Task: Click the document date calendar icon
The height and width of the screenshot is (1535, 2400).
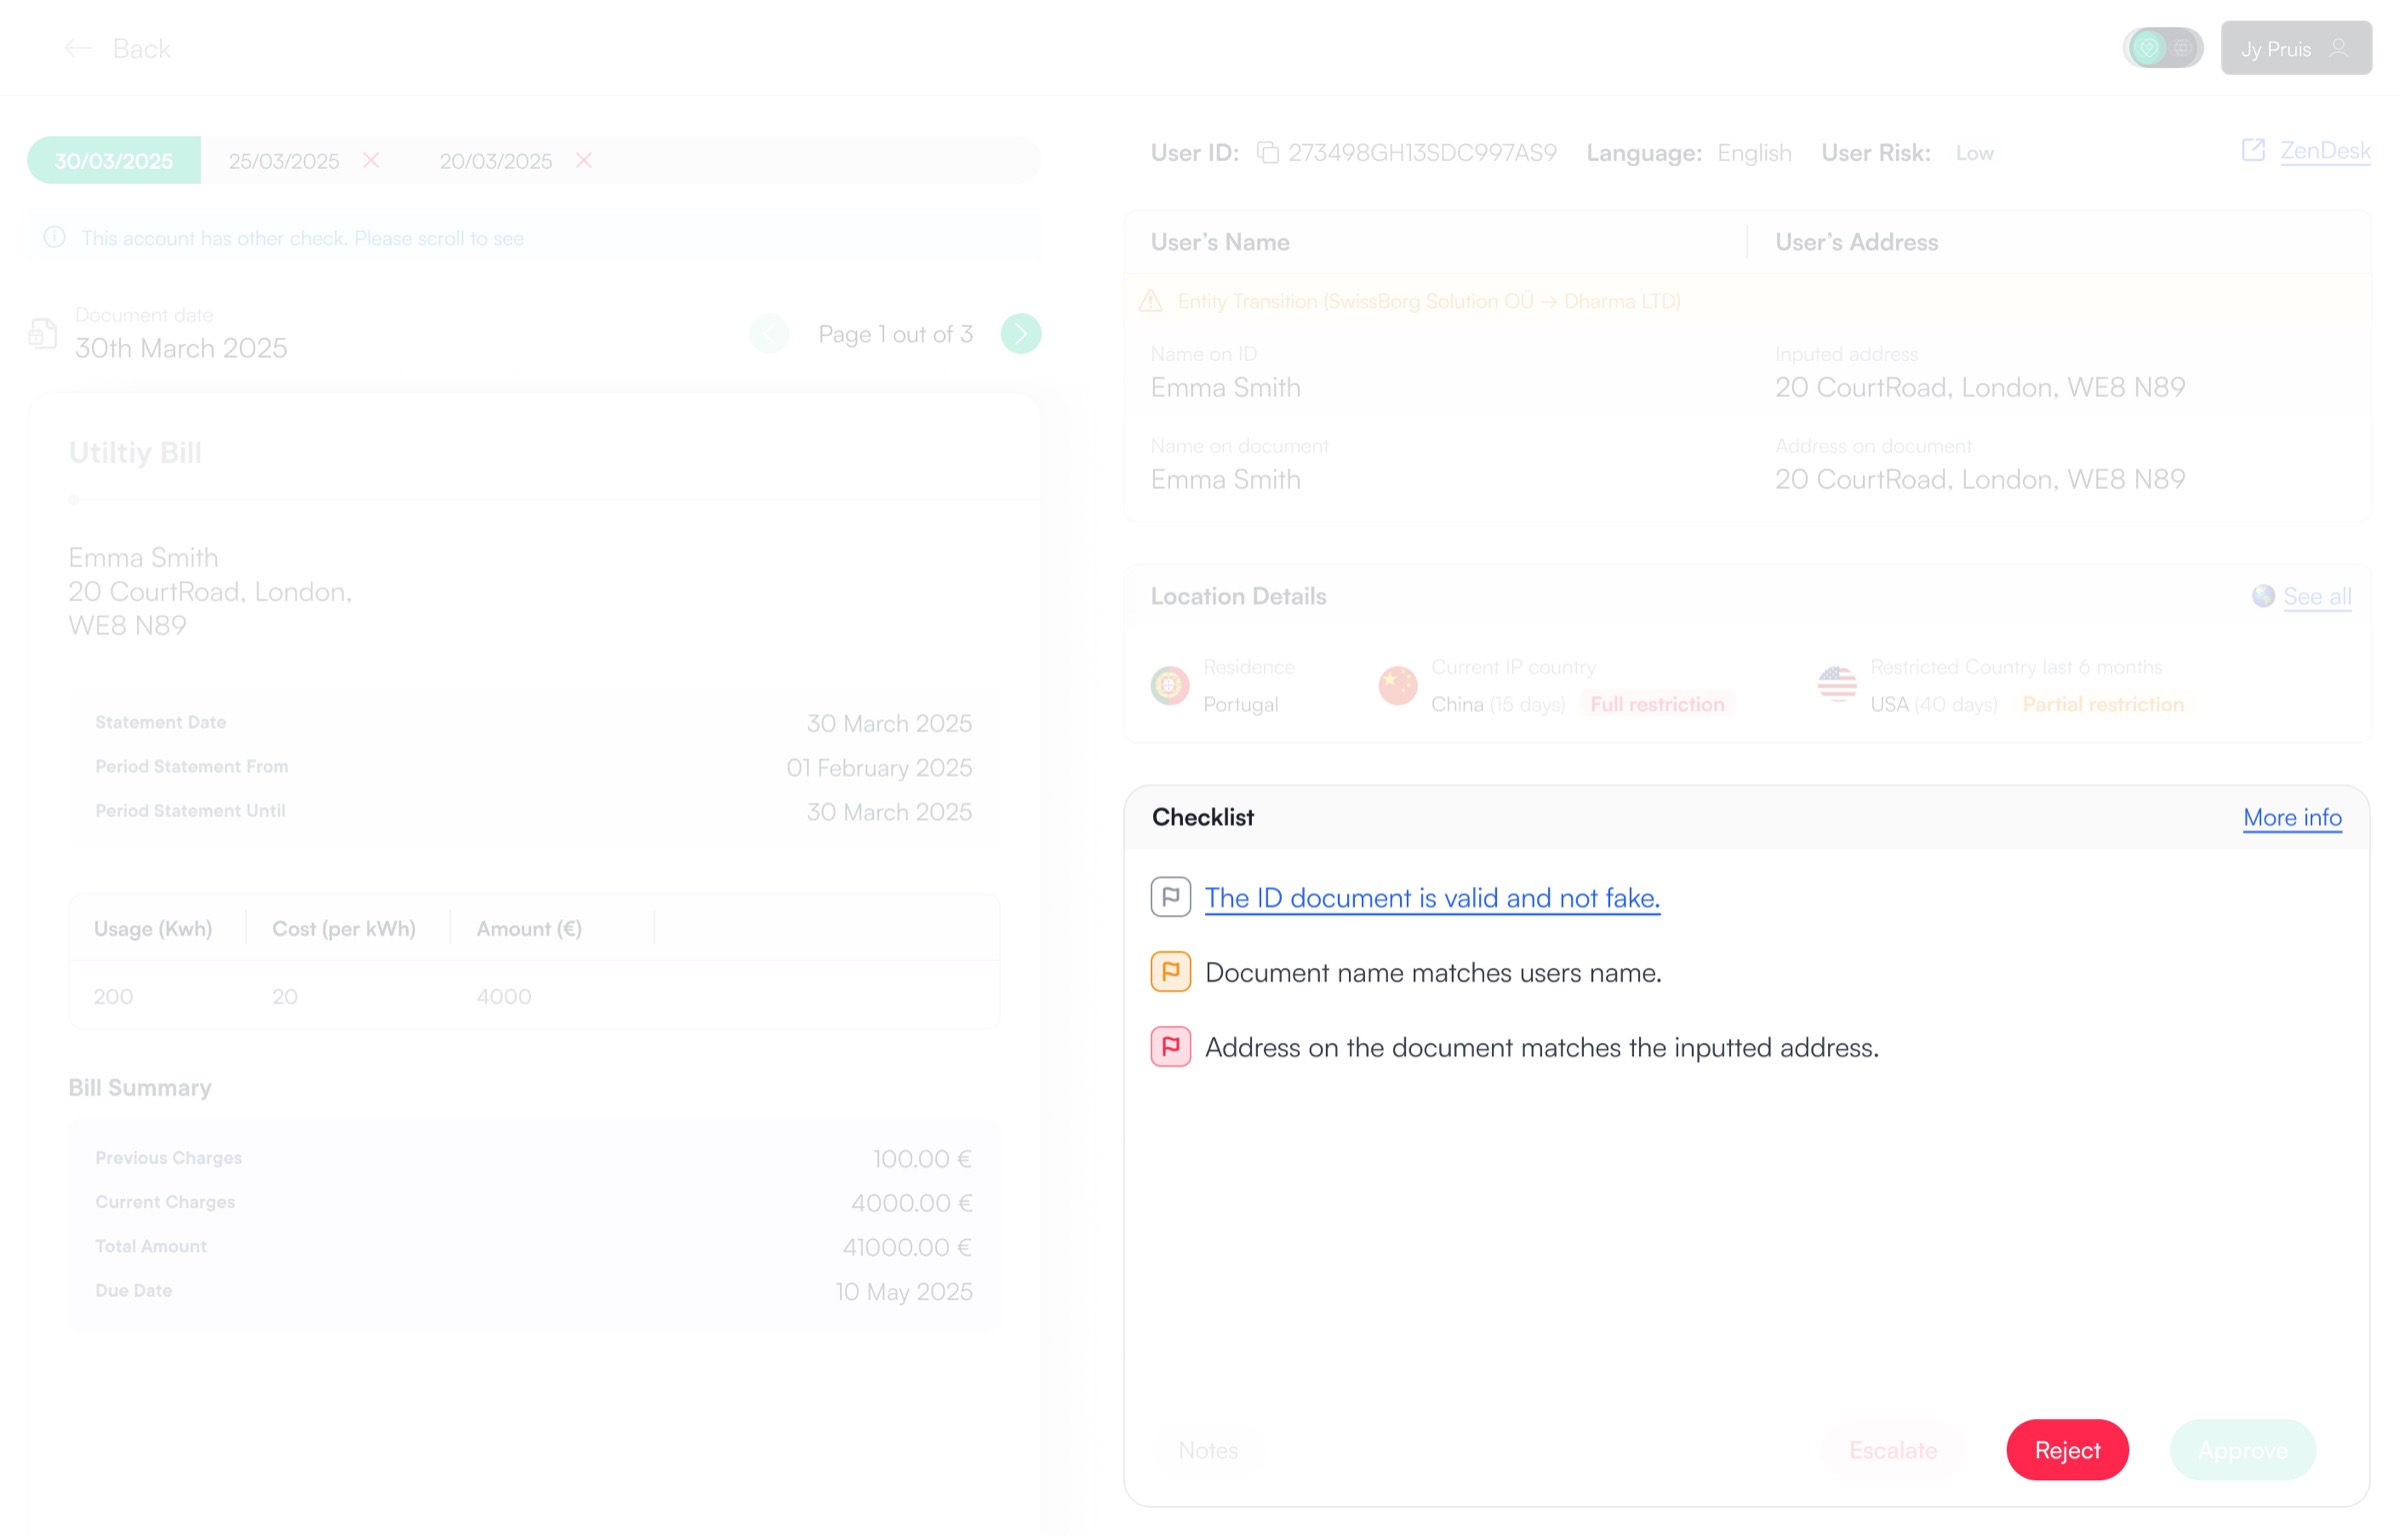Action: tap(43, 333)
